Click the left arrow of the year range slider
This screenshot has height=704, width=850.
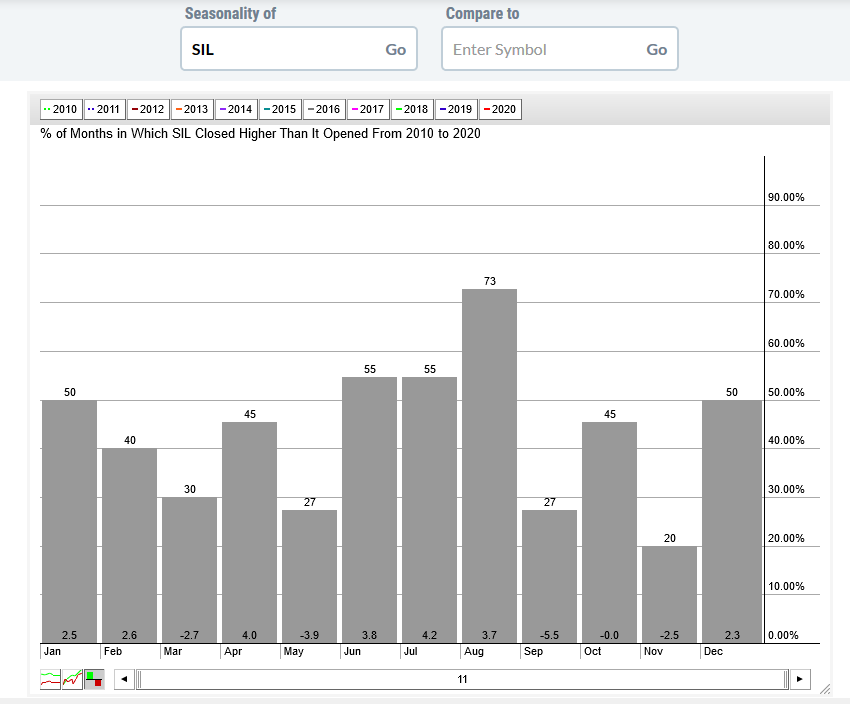124,679
